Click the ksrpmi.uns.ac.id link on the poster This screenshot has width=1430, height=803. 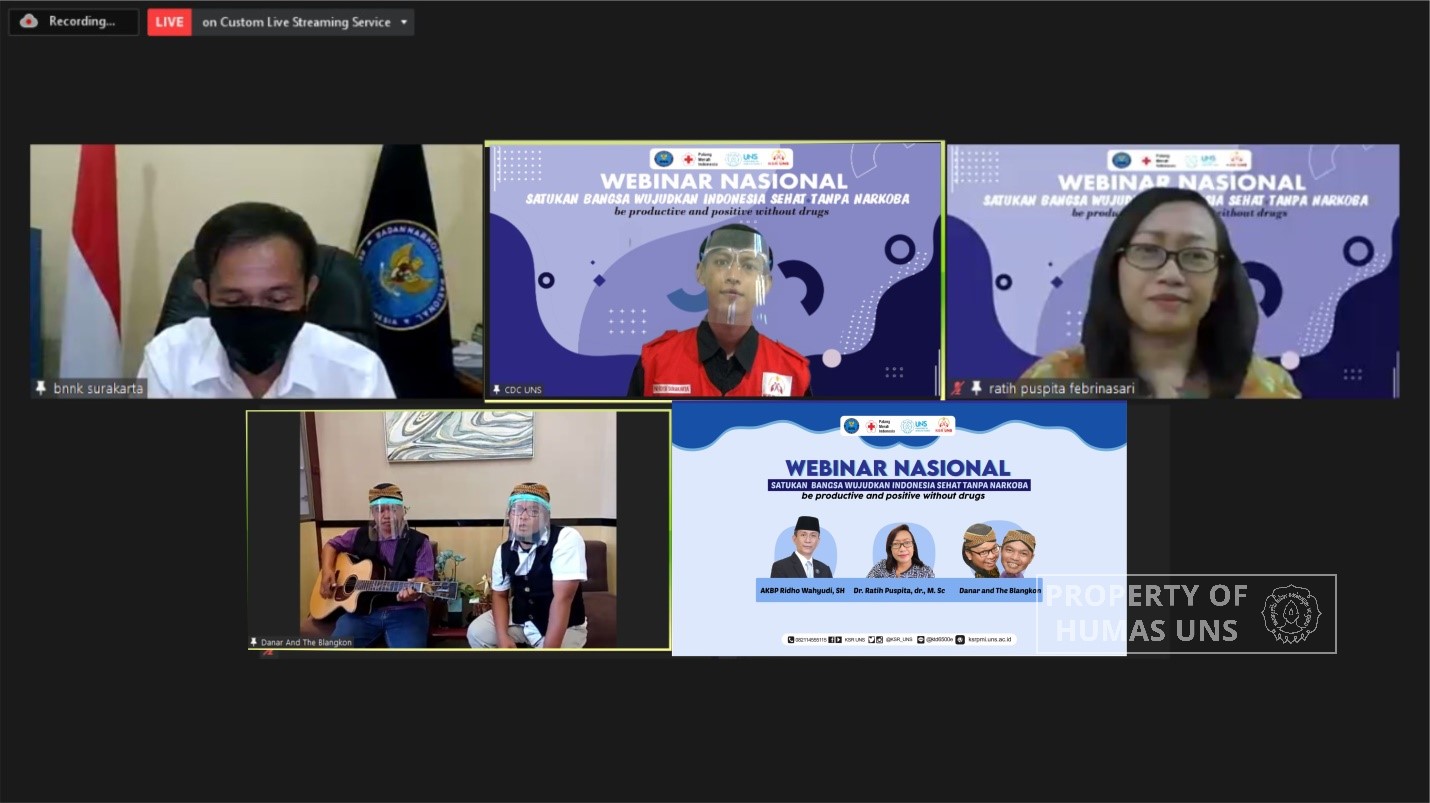pyautogui.click(x=990, y=639)
